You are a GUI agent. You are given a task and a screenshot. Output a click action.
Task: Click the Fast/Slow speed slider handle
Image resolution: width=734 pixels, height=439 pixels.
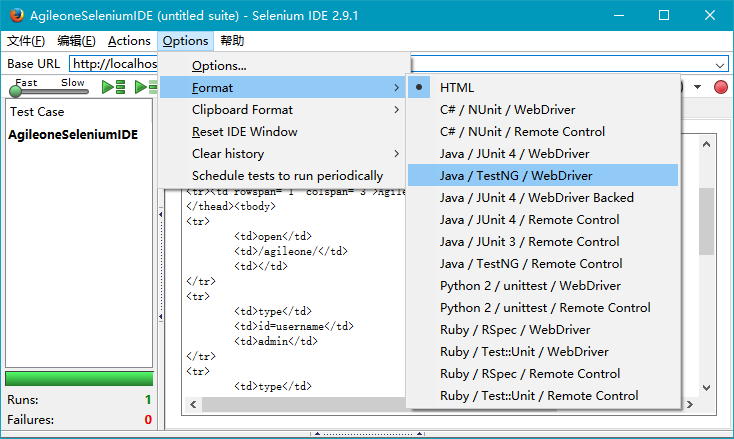[x=15, y=91]
